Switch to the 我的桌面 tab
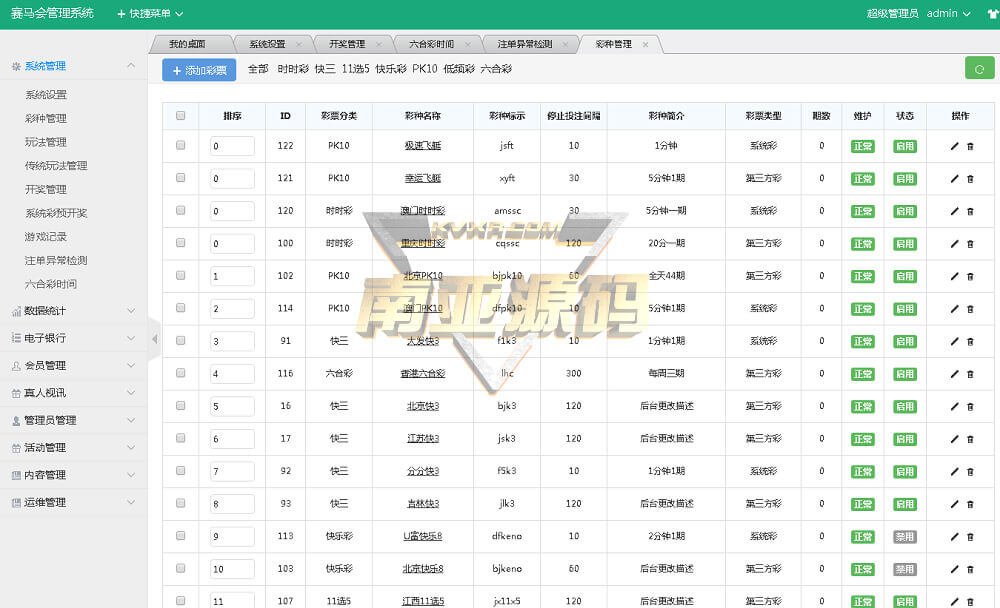Screen dimensions: 1000x608 coord(187,44)
